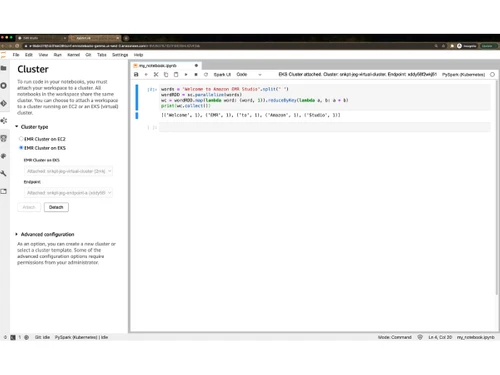Open the Endpoint dropdown
Viewport: 500px width, 375px height.
pyautogui.click(x=68, y=193)
